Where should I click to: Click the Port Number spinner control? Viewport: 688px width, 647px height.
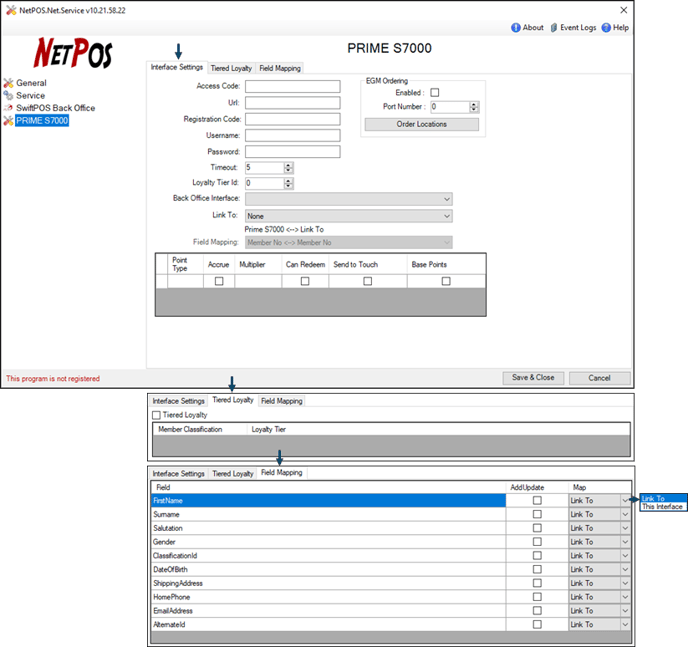pos(474,107)
